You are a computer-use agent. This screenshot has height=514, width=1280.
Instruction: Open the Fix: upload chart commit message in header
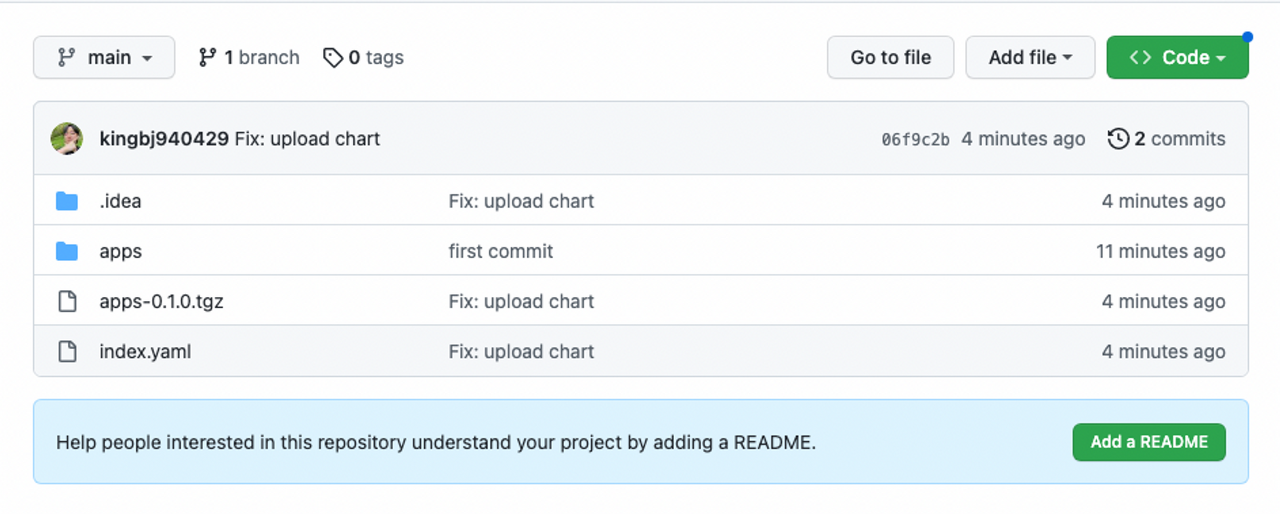click(307, 139)
